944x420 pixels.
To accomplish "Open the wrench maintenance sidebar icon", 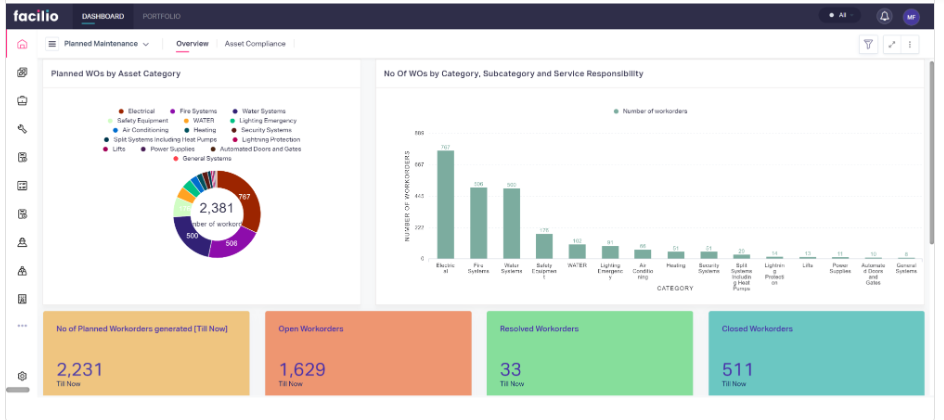I will (x=22, y=129).
